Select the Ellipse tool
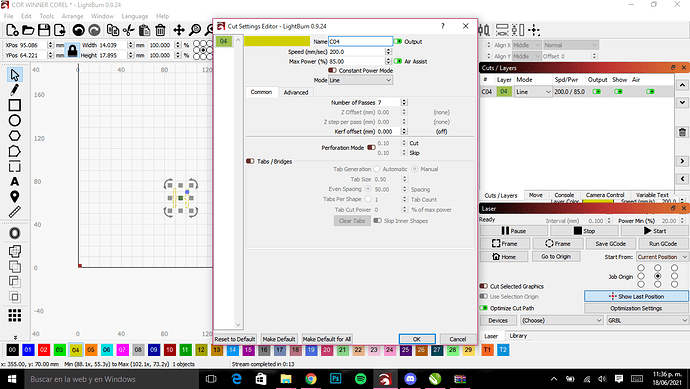This screenshot has height=389, width=690. click(x=15, y=121)
